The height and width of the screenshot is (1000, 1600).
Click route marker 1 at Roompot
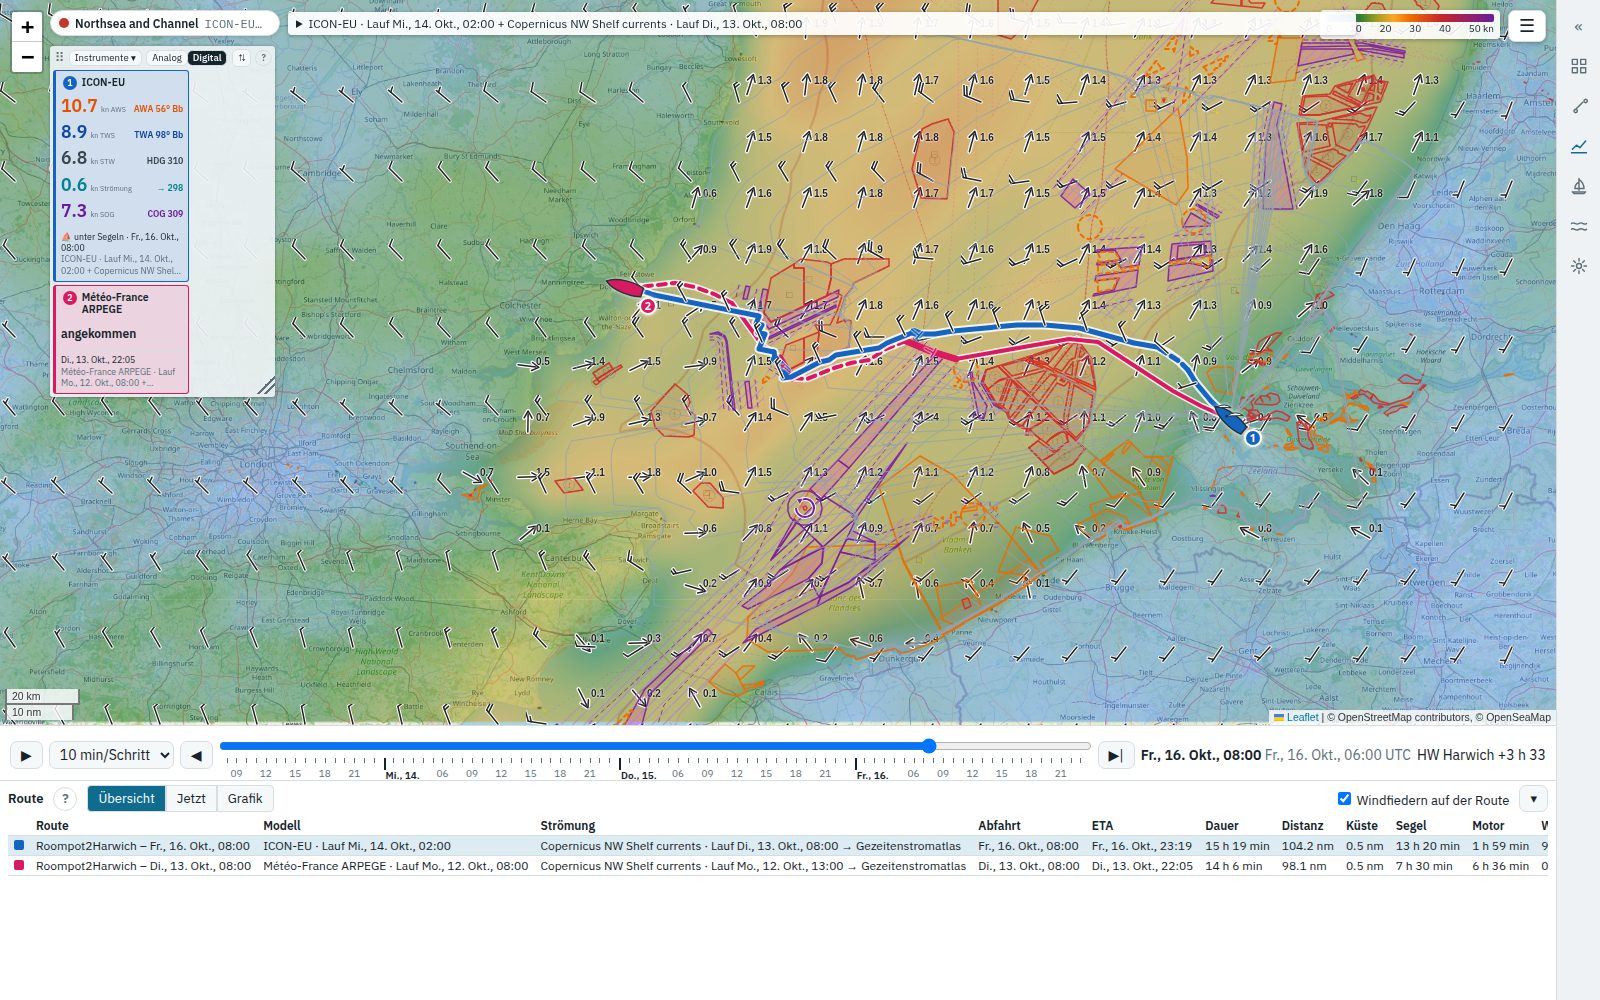click(x=1252, y=437)
